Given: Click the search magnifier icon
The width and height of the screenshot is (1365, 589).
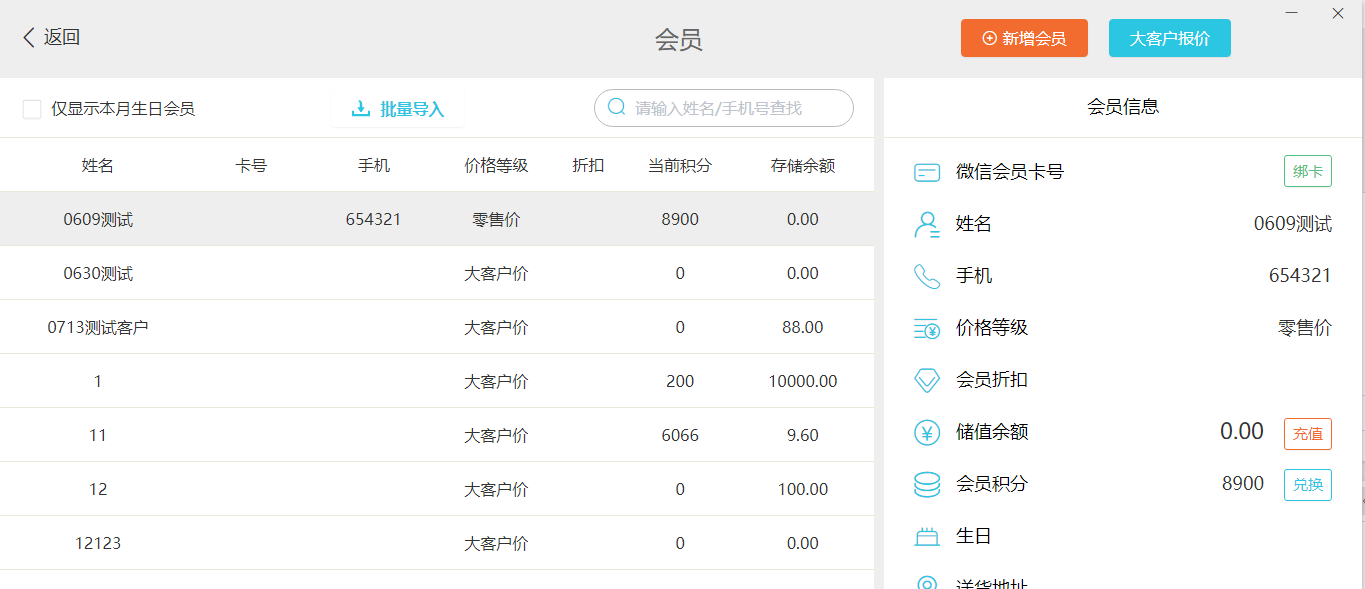Looking at the screenshot, I should pyautogui.click(x=617, y=108).
